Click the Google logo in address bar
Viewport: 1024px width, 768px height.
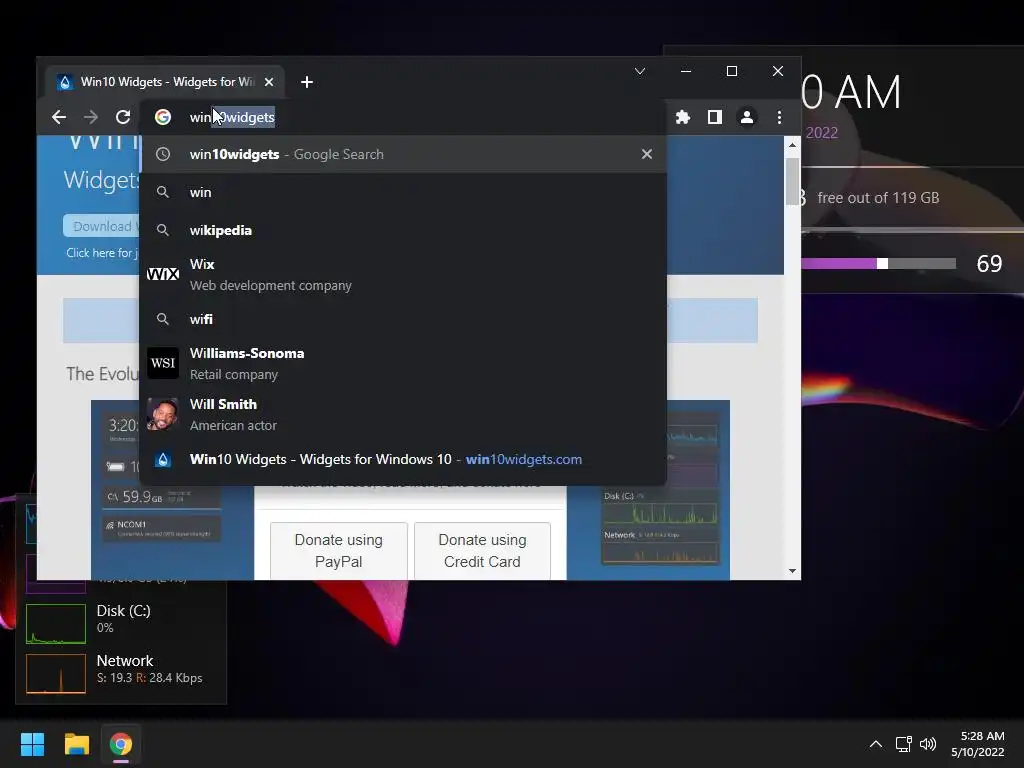pyautogui.click(x=163, y=117)
